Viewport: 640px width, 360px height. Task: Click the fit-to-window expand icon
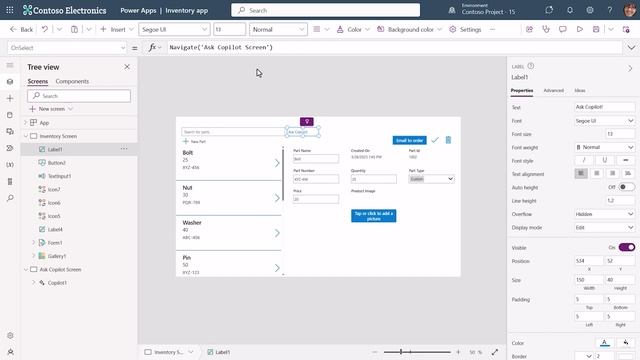pyautogui.click(x=495, y=352)
